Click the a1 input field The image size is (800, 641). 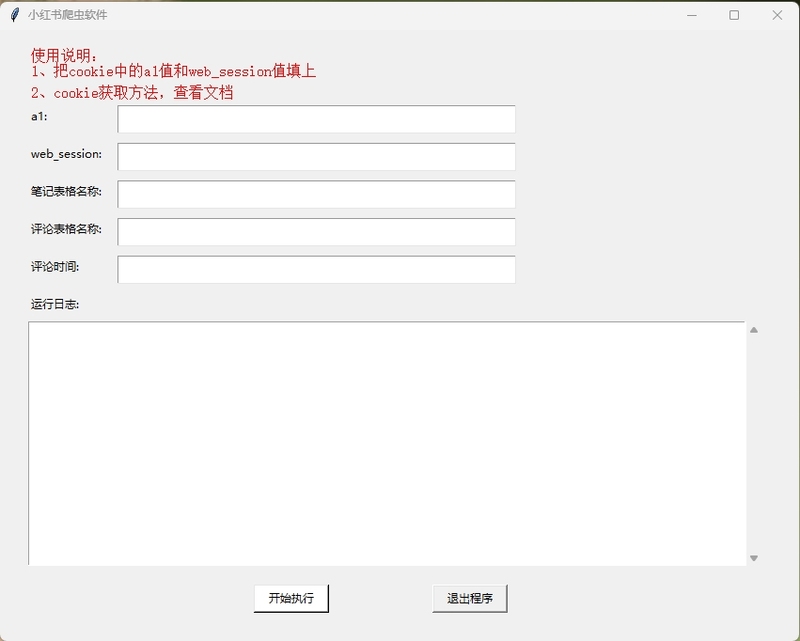tap(316, 119)
